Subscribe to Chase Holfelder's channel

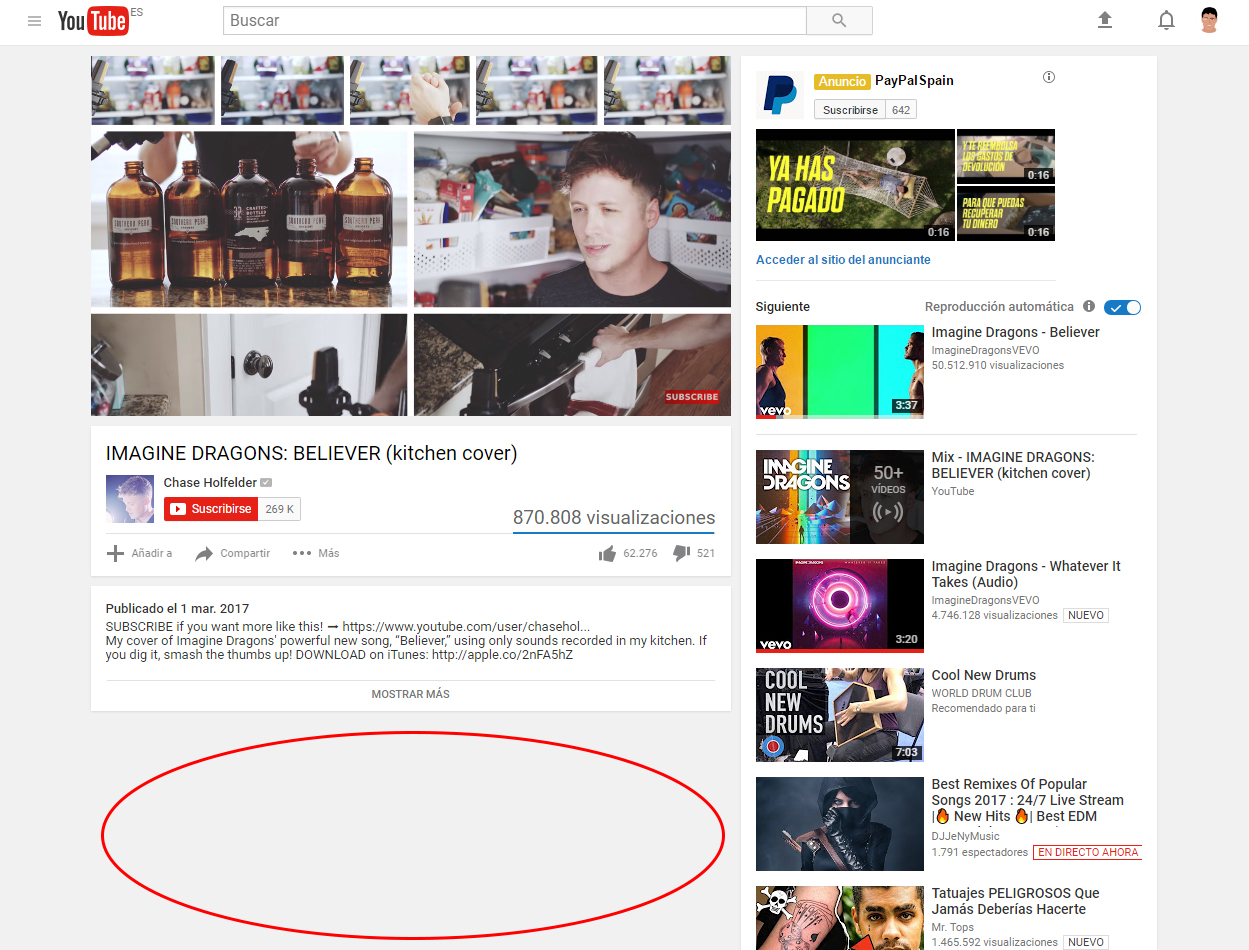(x=210, y=508)
